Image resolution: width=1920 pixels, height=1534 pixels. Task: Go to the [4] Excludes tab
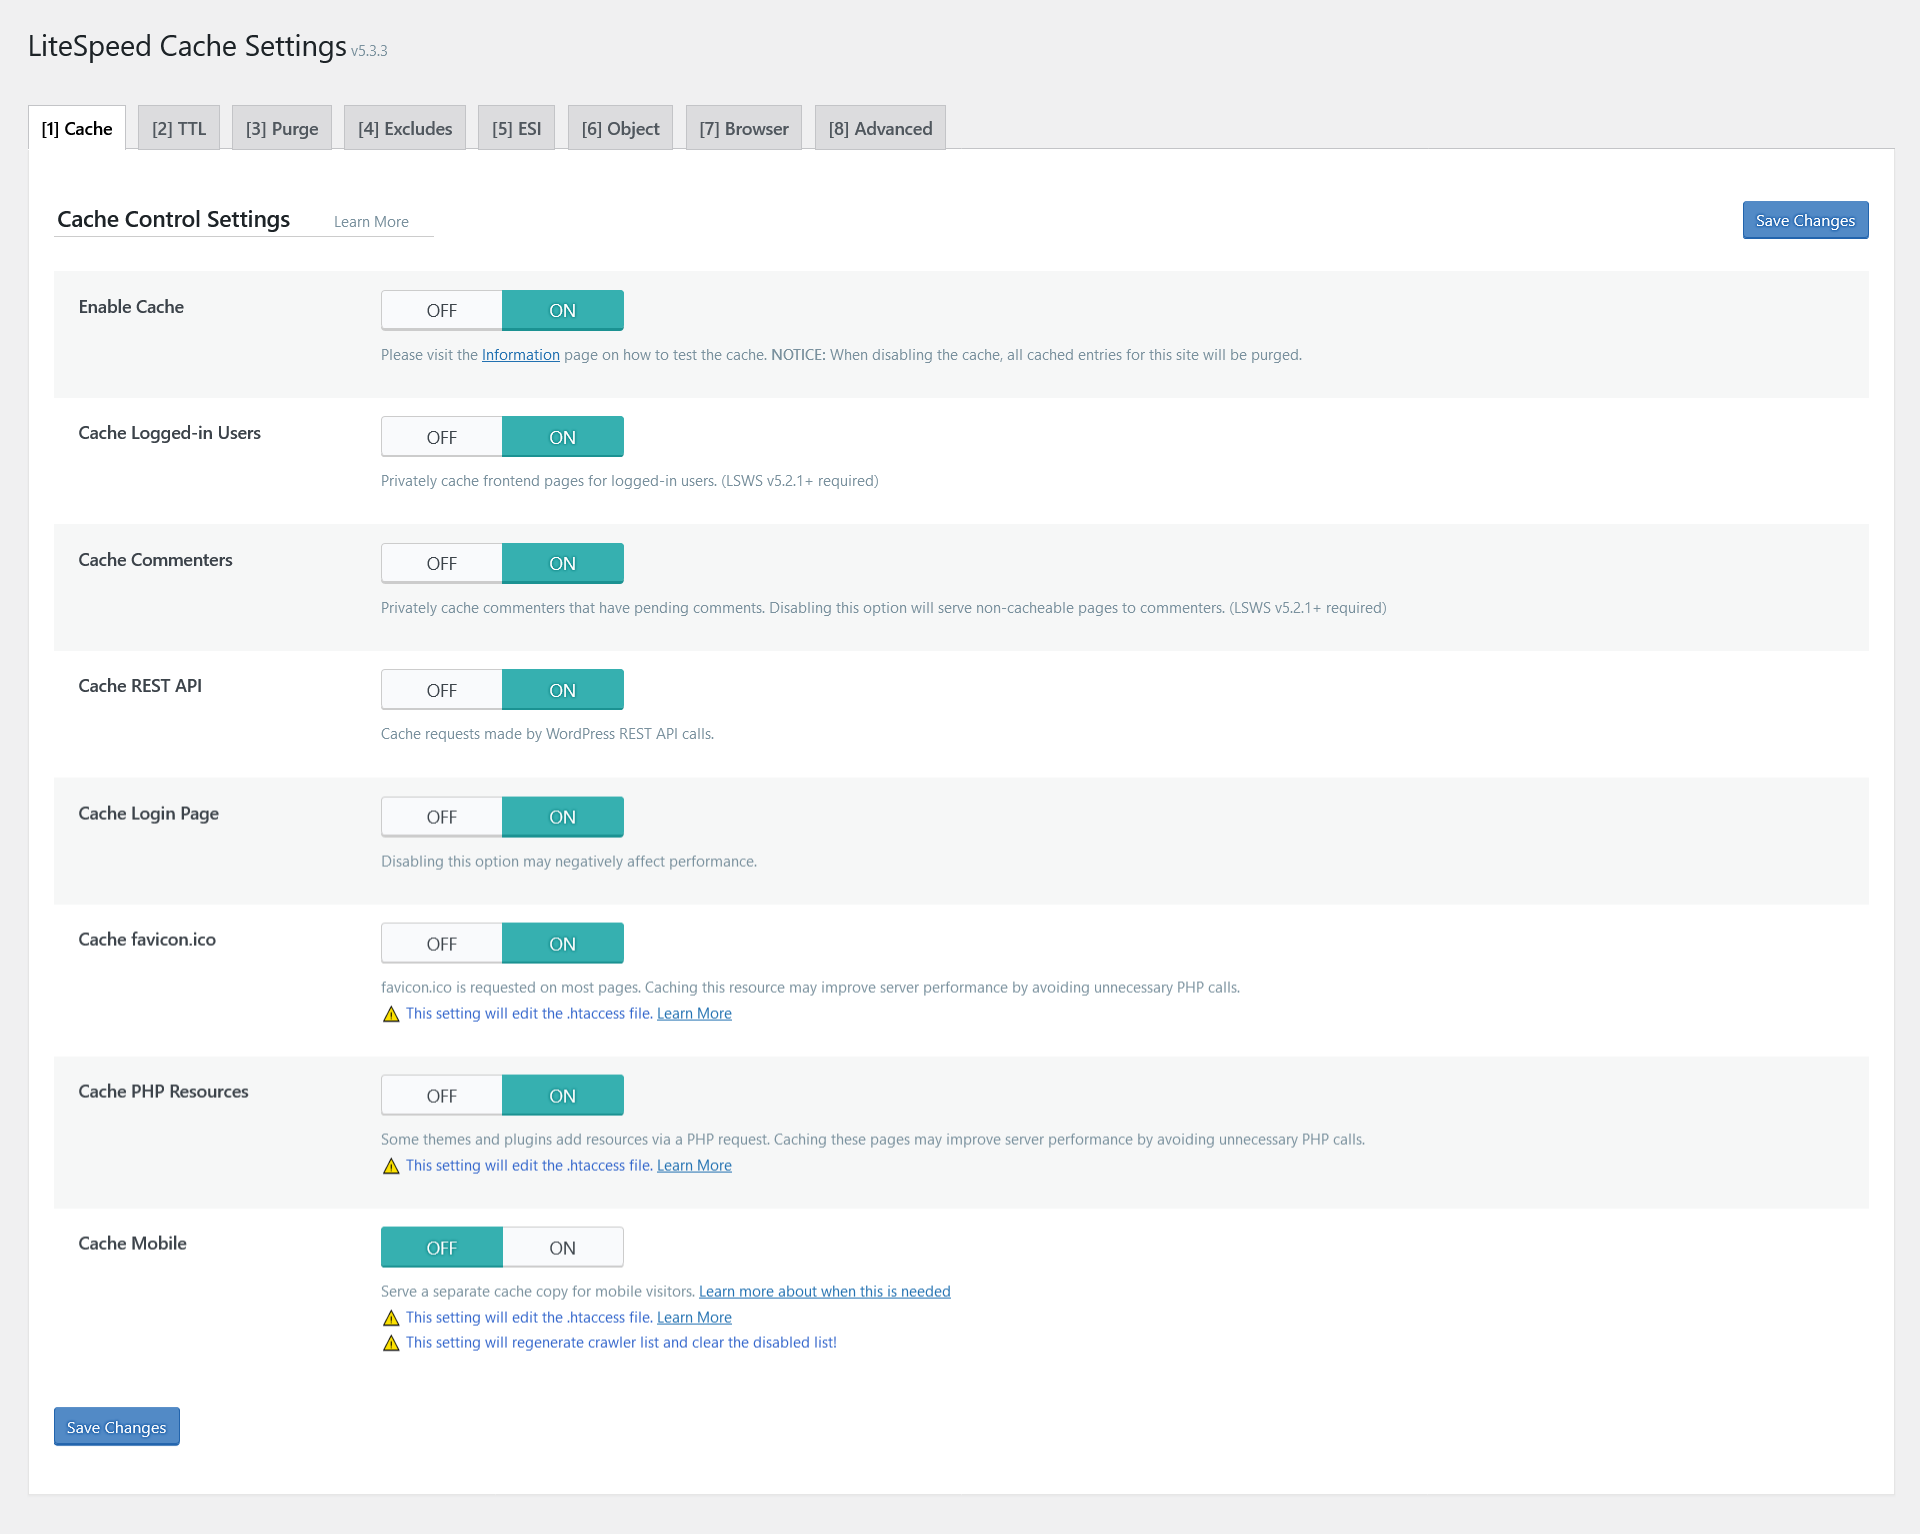coord(405,128)
